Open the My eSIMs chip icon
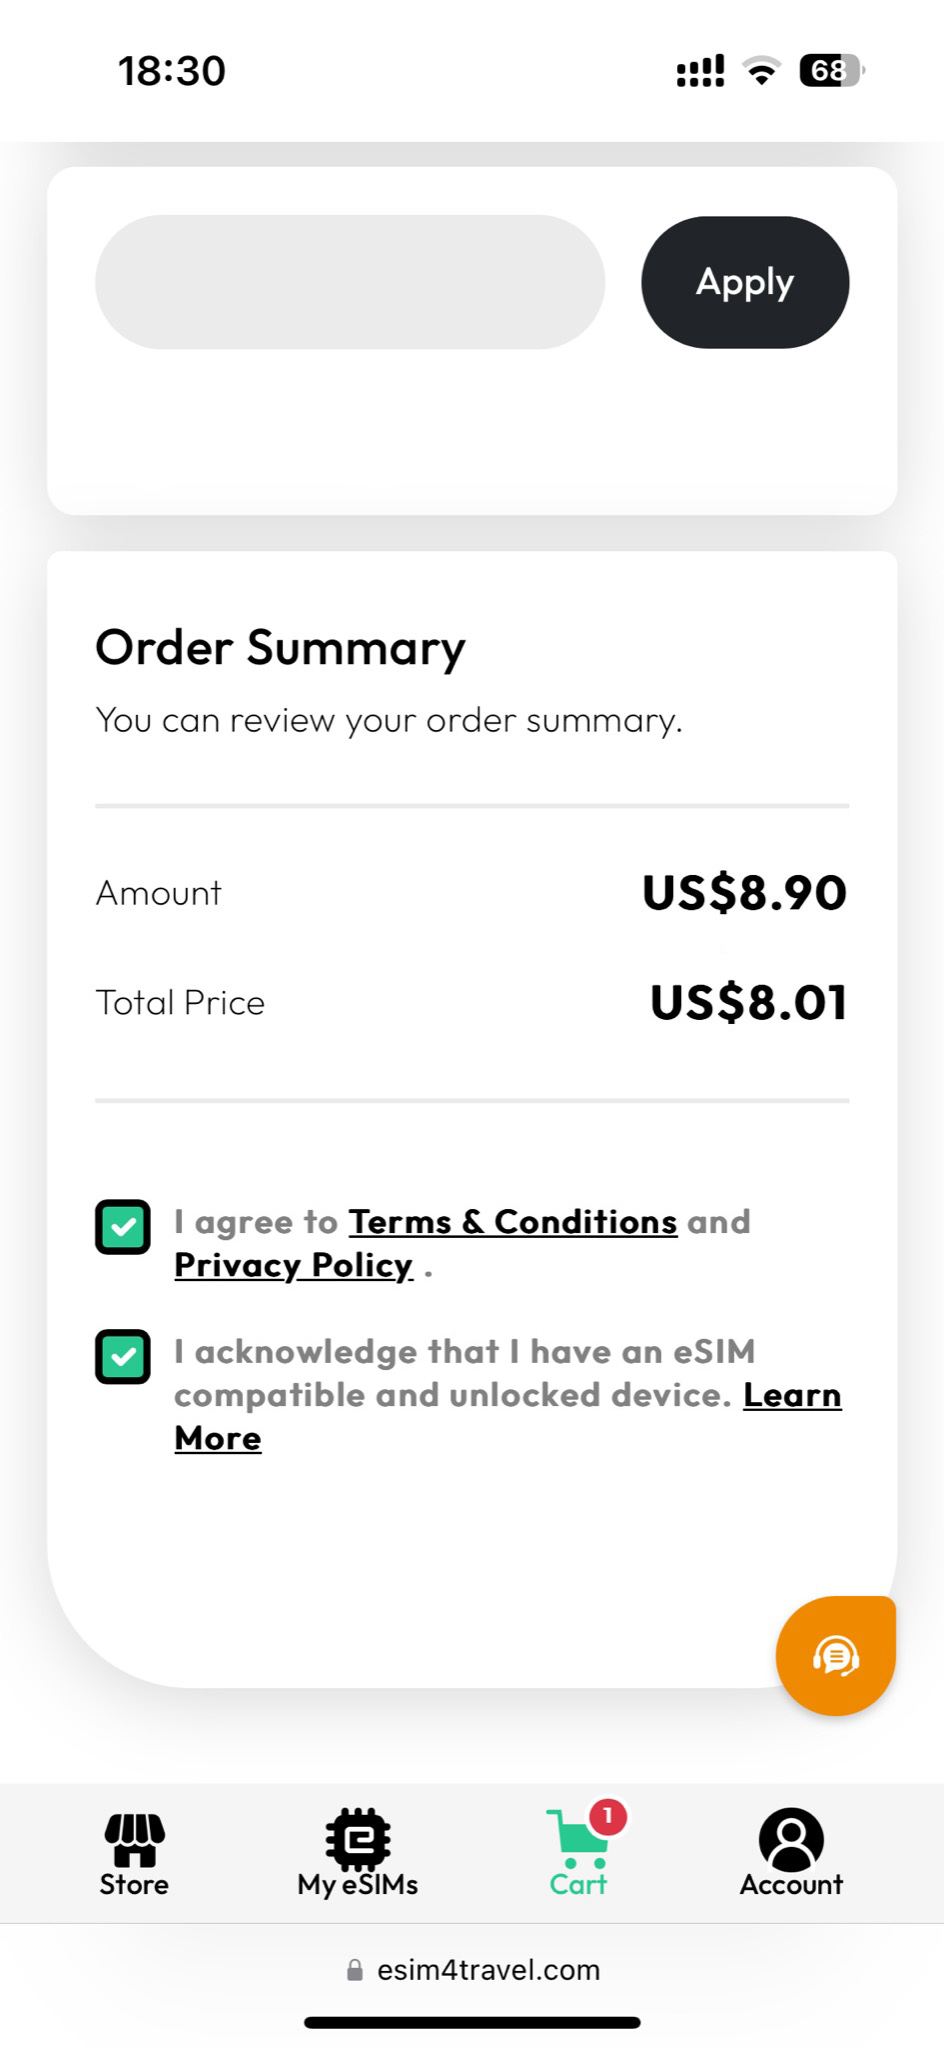Screen dimensions: 944x2048 click(357, 1838)
